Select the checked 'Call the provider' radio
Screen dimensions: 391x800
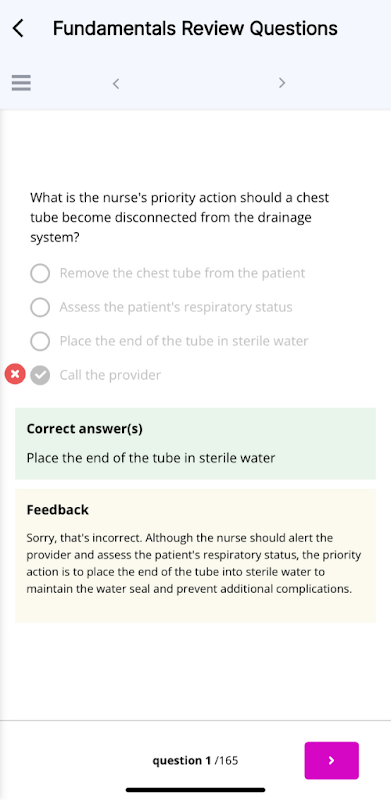40,376
